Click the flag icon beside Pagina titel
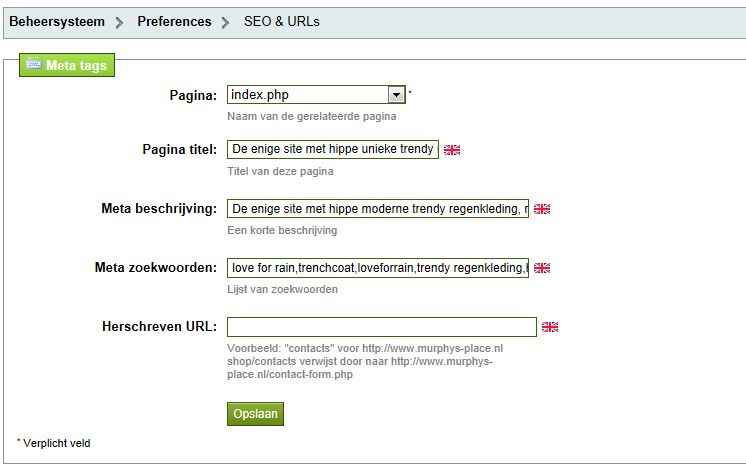The height and width of the screenshot is (467, 746). (452, 150)
